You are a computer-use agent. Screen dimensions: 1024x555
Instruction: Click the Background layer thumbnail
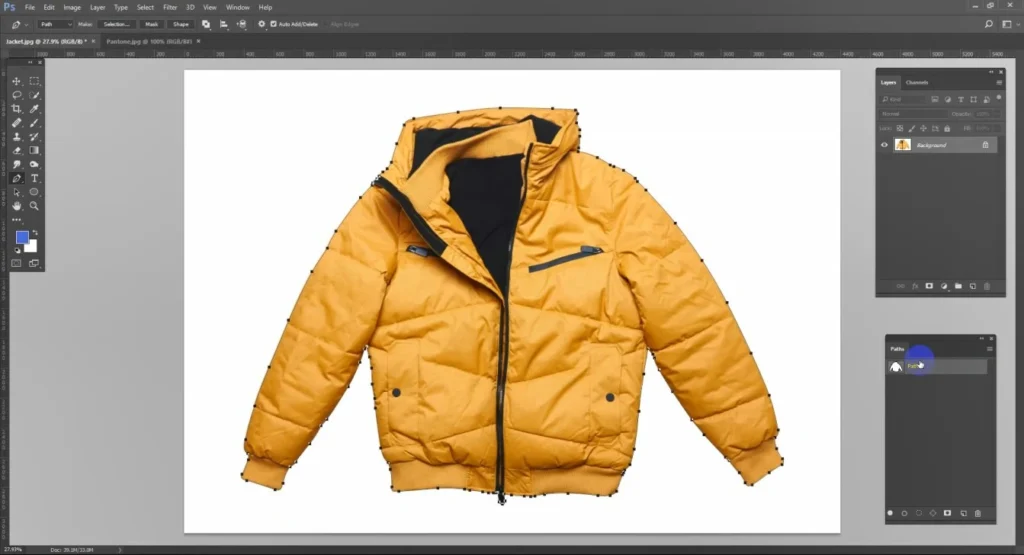[x=903, y=145]
